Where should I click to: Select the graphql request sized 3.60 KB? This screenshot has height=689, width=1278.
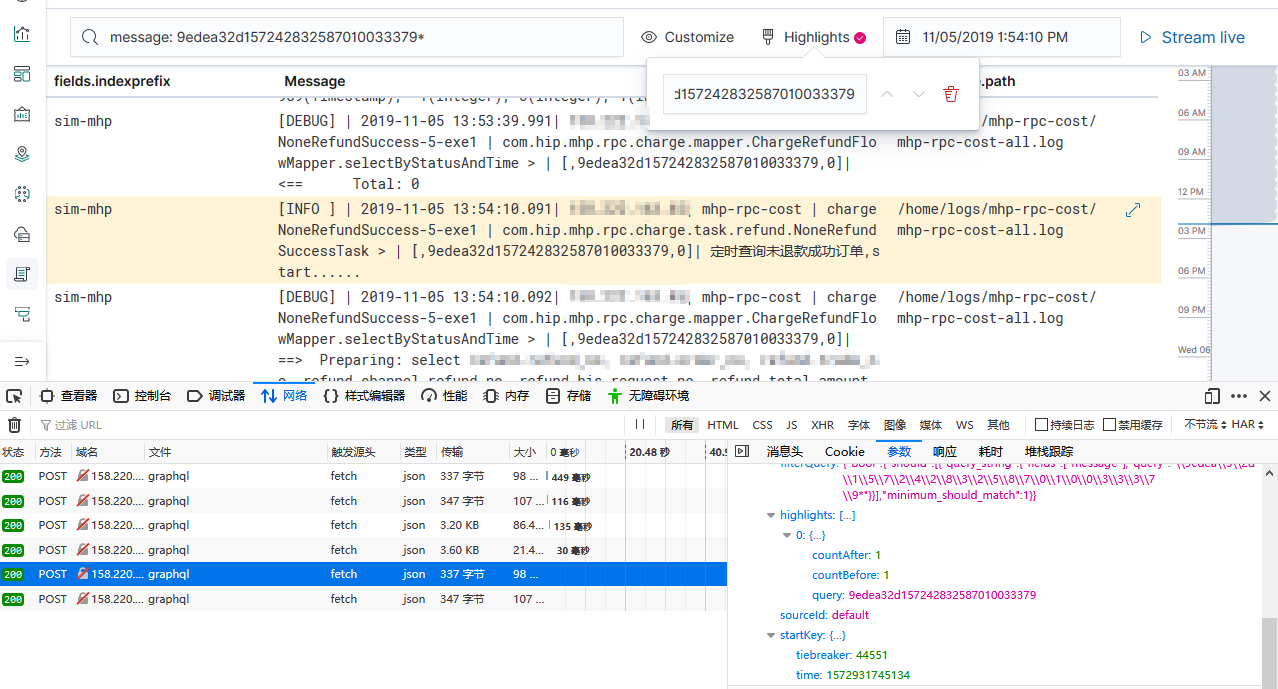tap(363, 550)
